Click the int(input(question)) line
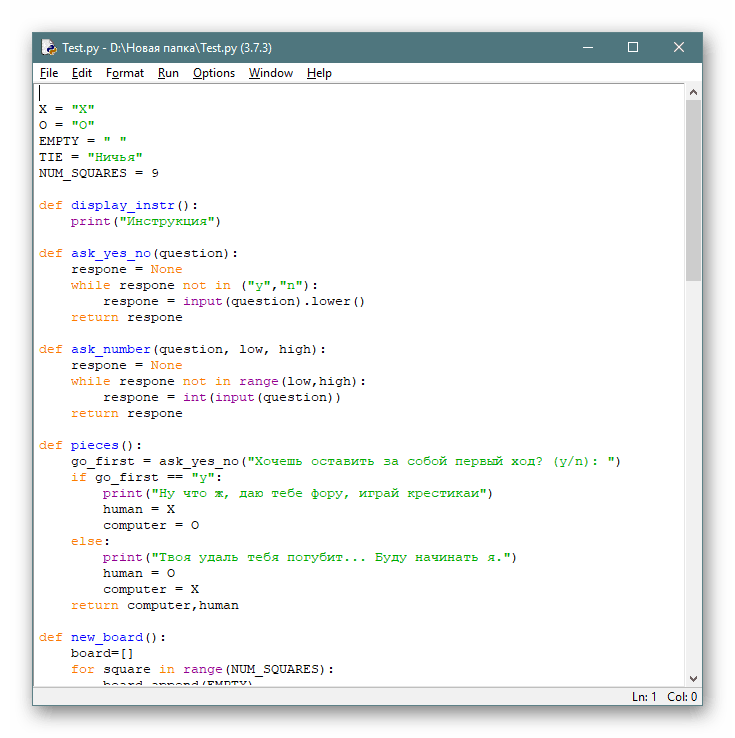The width and height of the screenshot is (735, 738). 222,397
